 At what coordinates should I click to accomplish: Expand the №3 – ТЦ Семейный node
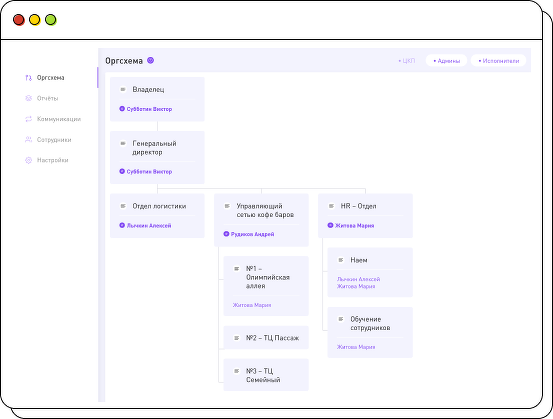(x=266, y=375)
